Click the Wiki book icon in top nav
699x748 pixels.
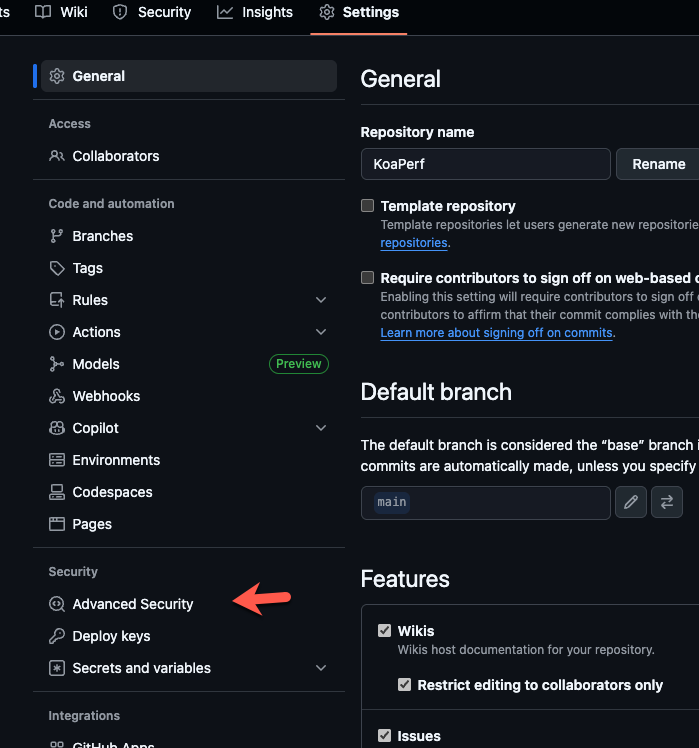click(43, 12)
